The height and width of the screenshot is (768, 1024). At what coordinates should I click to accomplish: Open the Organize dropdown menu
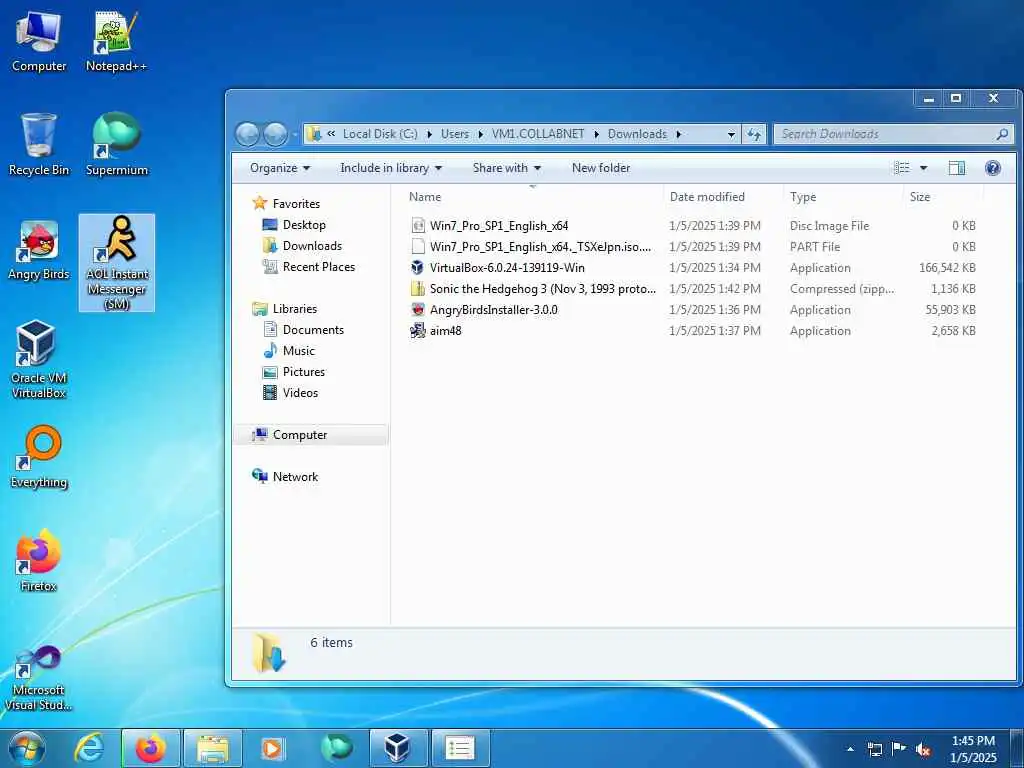pos(280,168)
